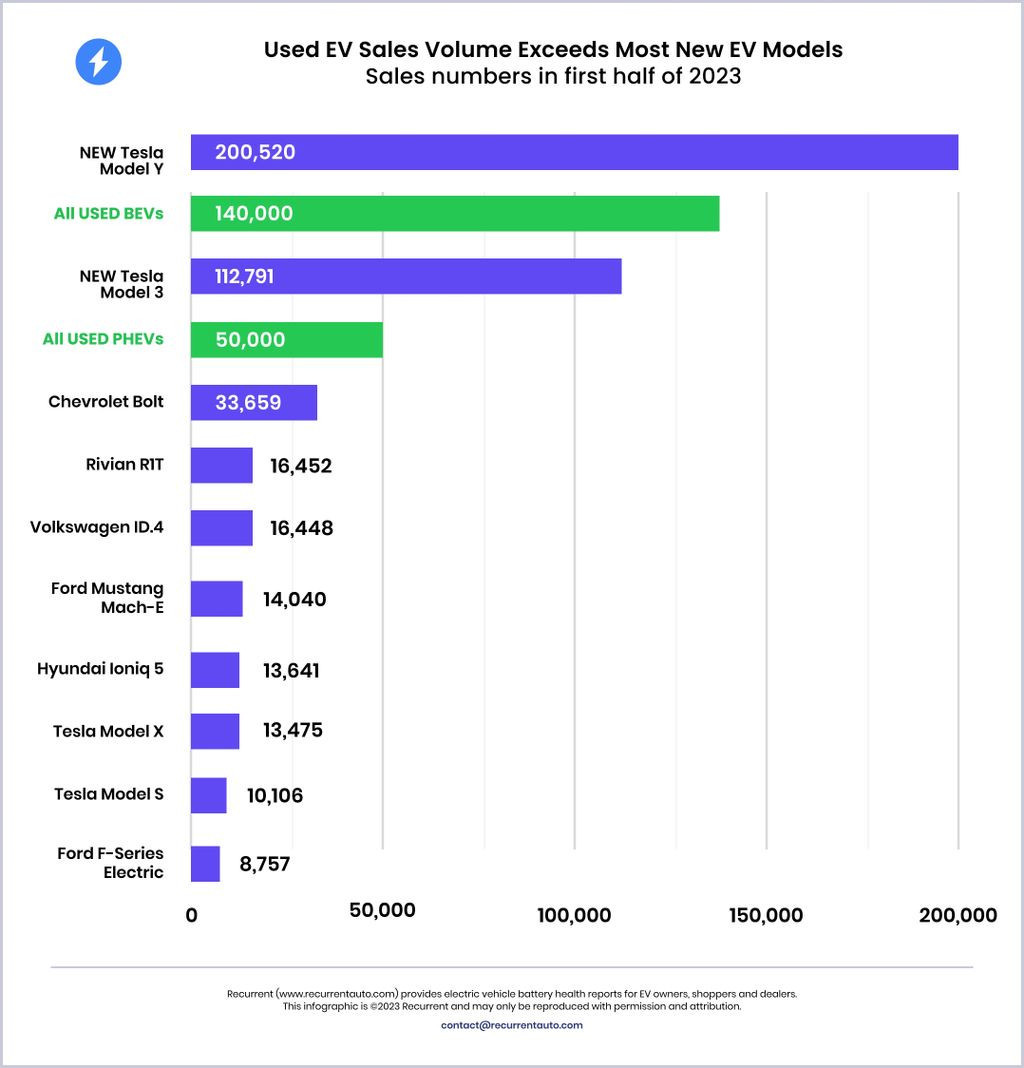The height and width of the screenshot is (1068, 1024).
Task: Click the Recurrent lightning bolt logo
Action: tap(98, 62)
